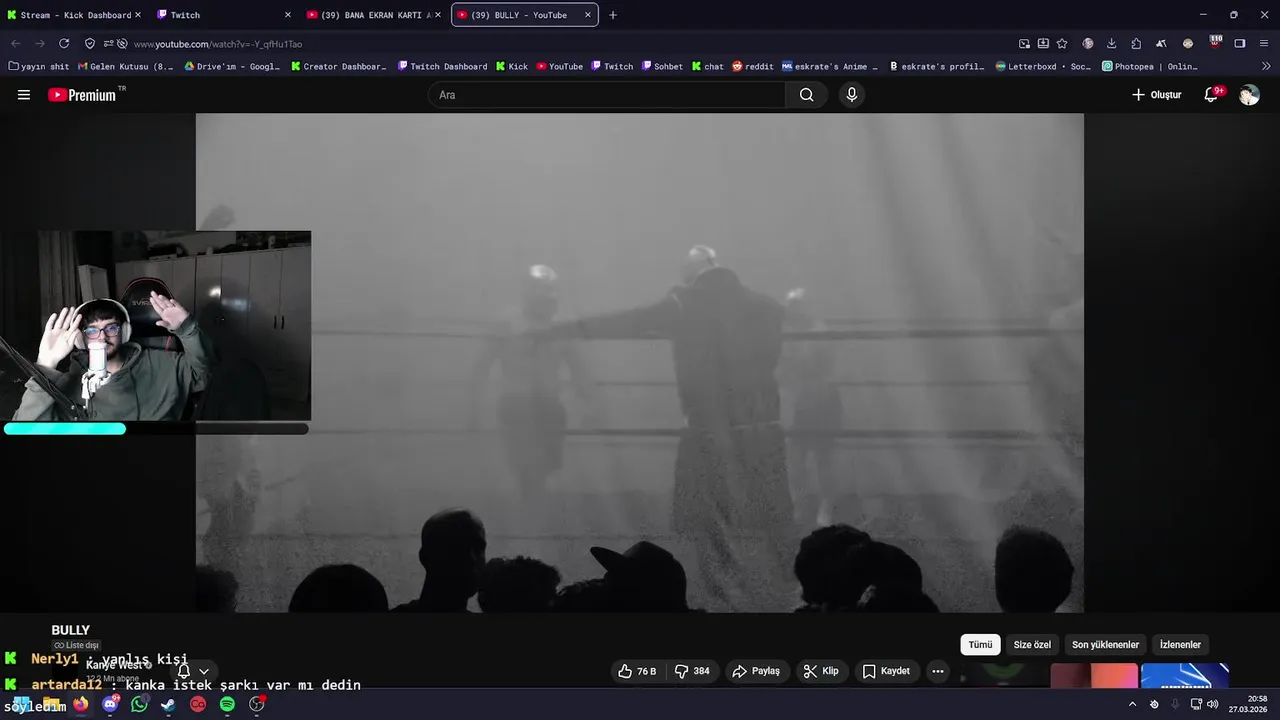
Task: Click the taskbar clock showing 20:58
Action: pos(1248,704)
